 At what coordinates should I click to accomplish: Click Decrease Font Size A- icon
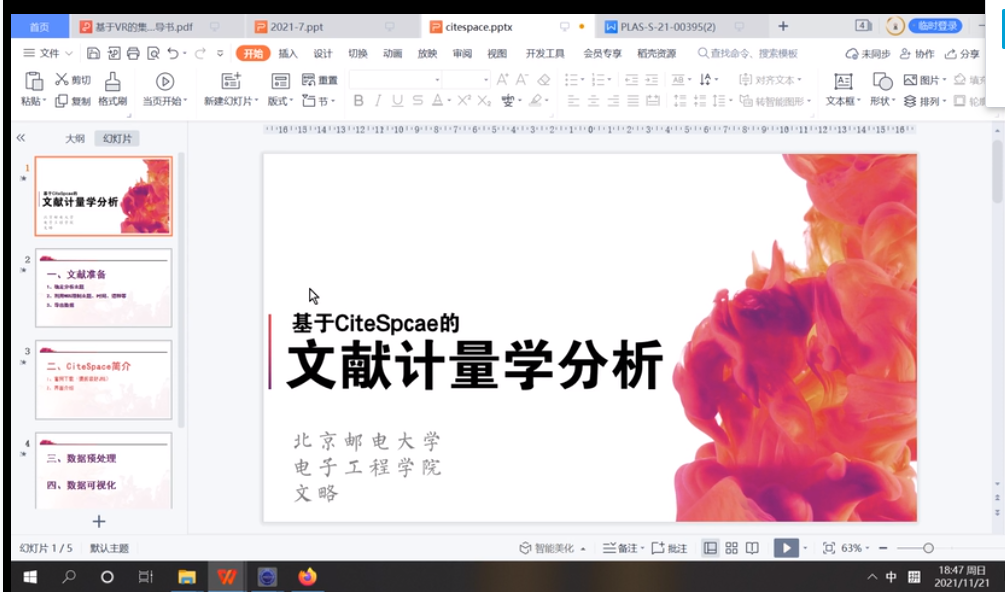tap(522, 79)
